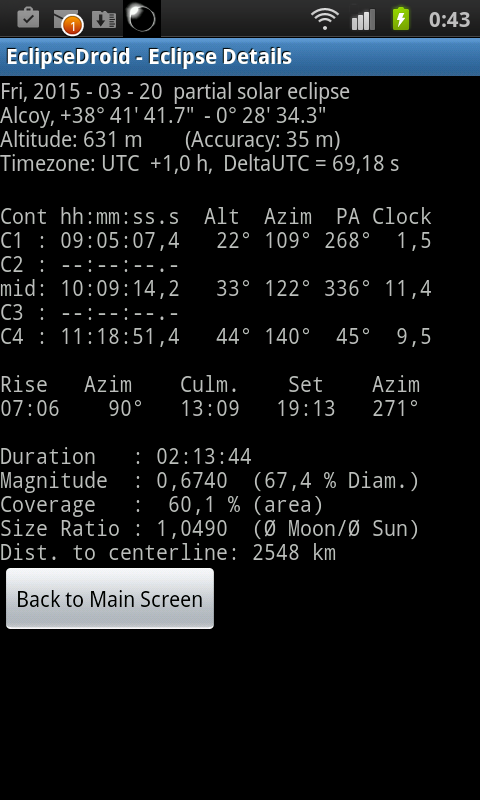Tap the Wi-Fi signal icon
This screenshot has width=480, height=800.
click(325, 19)
